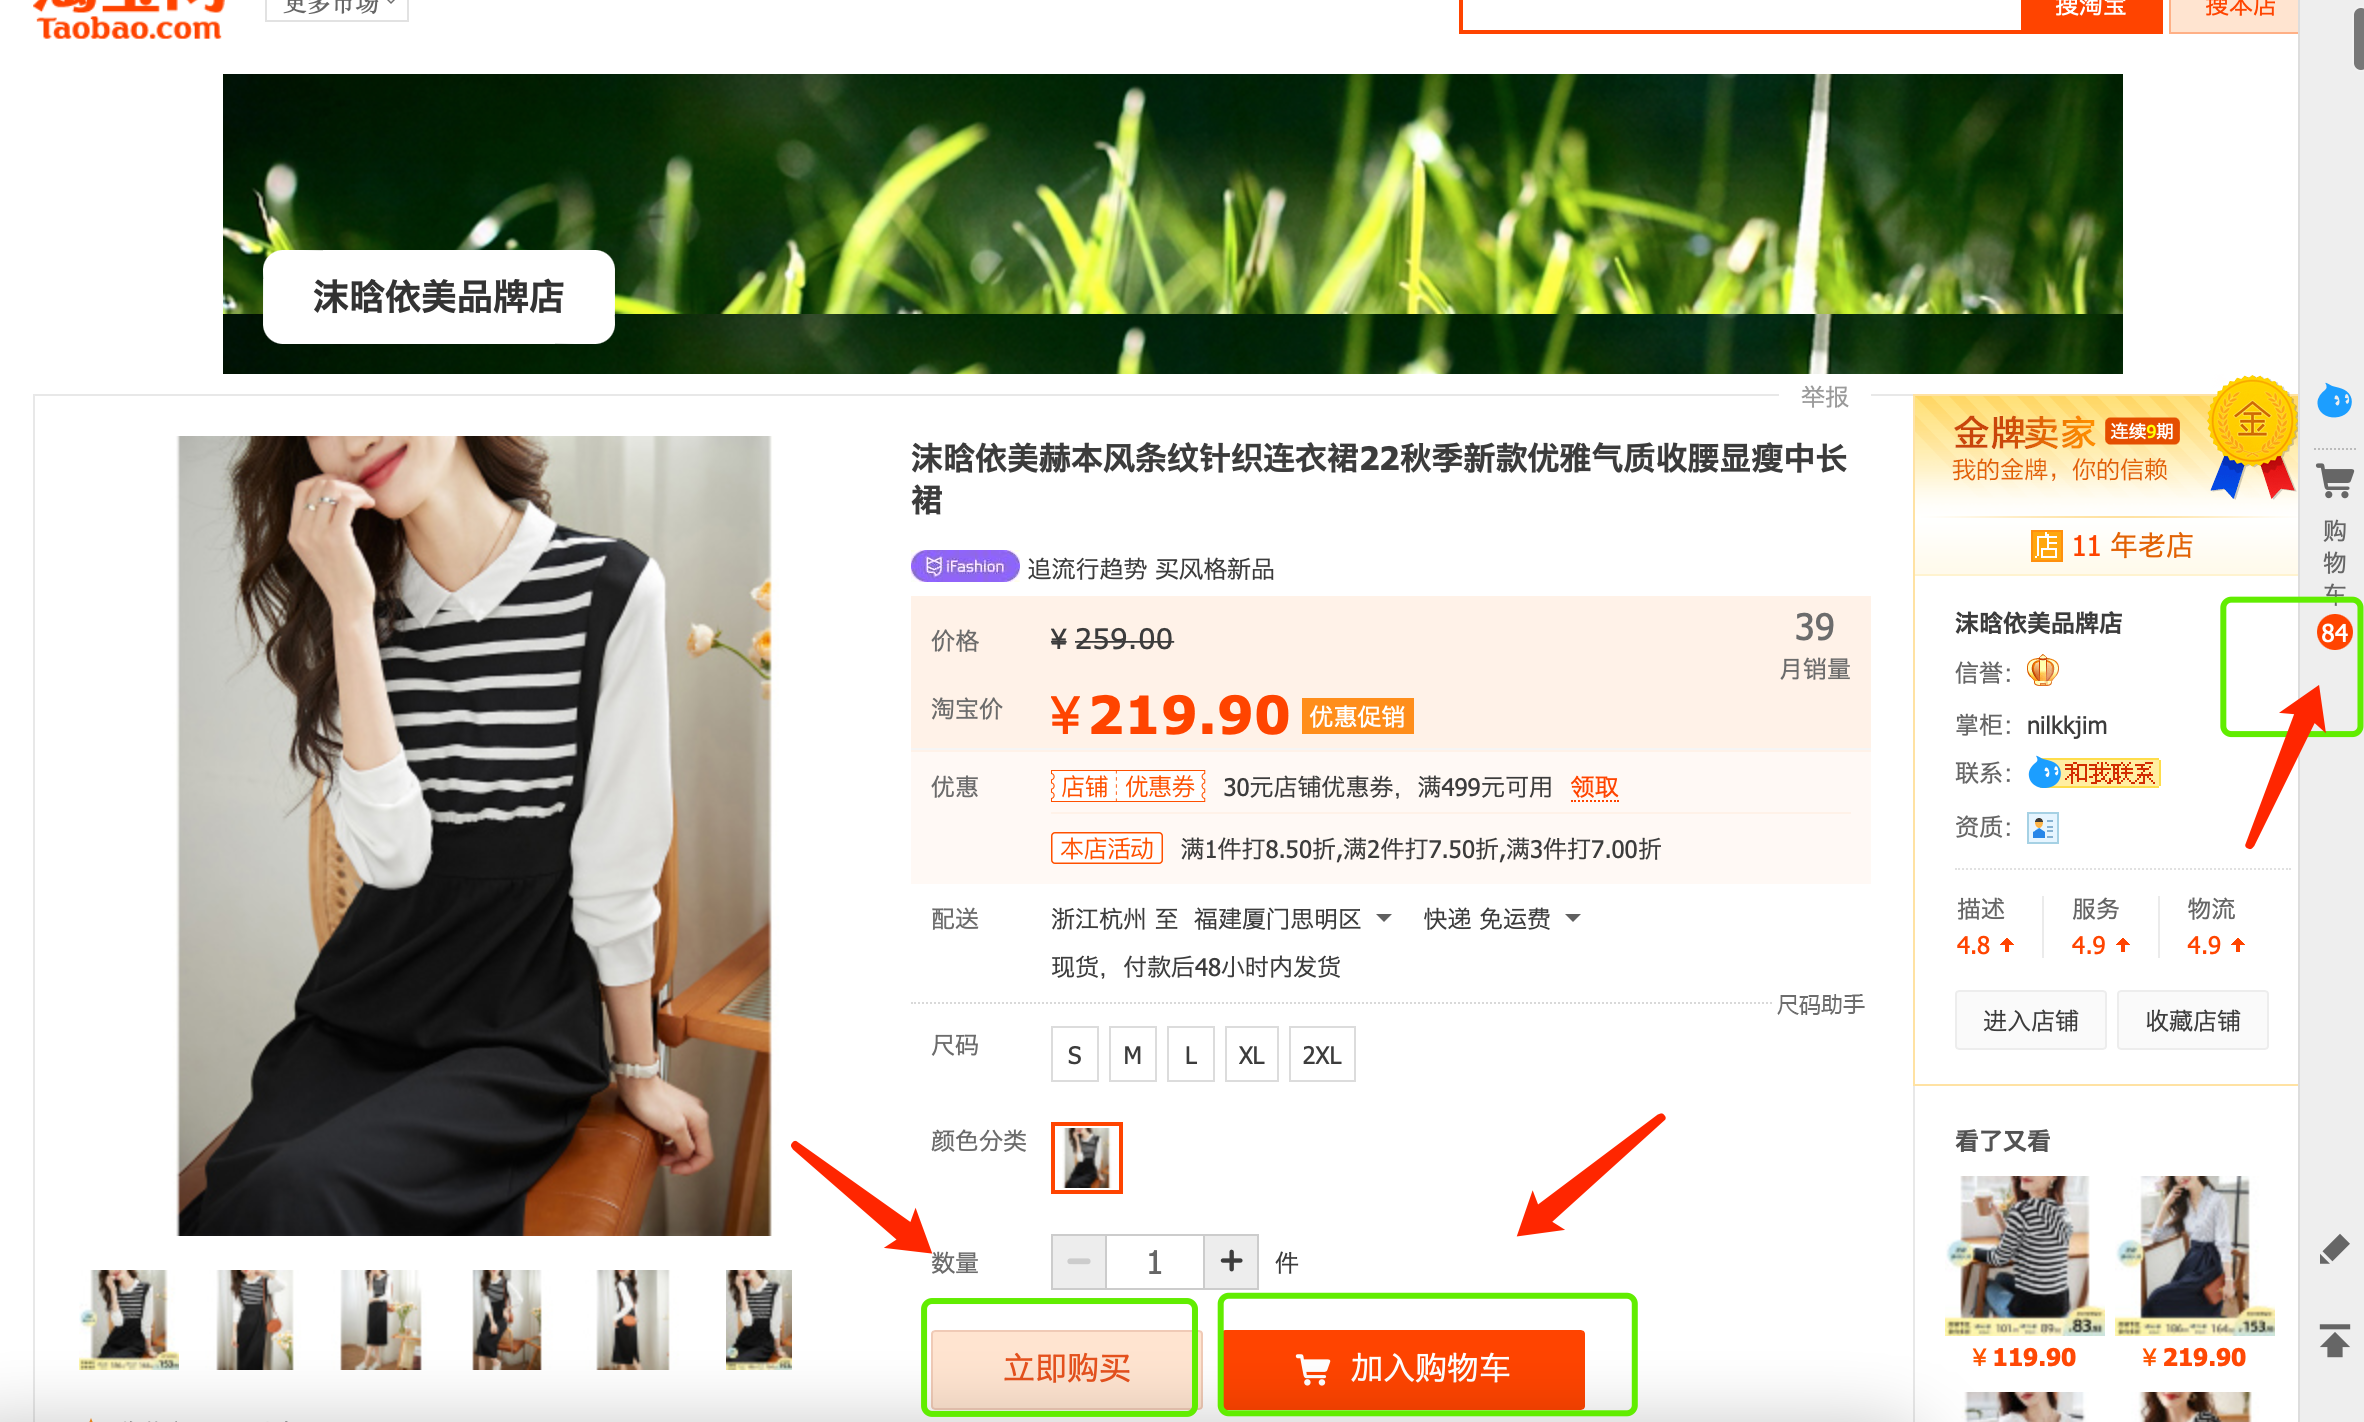Click 领取 to claim the store coupon
This screenshot has height=1422, width=2364.
click(1594, 787)
